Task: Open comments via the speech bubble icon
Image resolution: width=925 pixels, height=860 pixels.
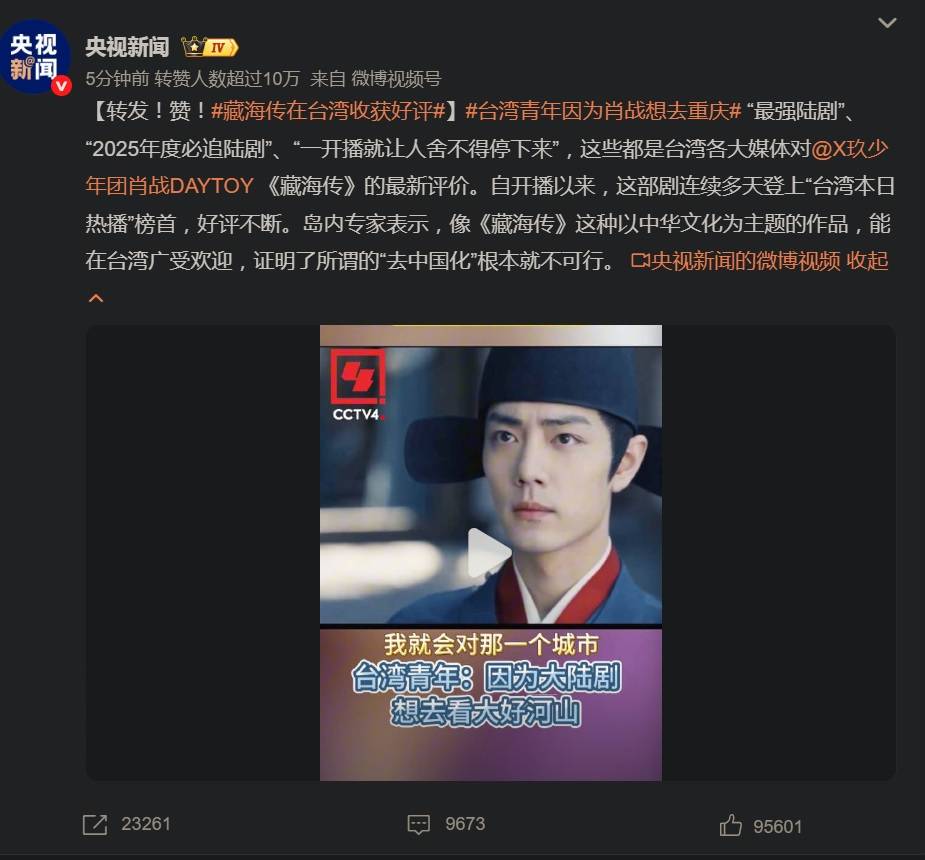Action: (418, 825)
